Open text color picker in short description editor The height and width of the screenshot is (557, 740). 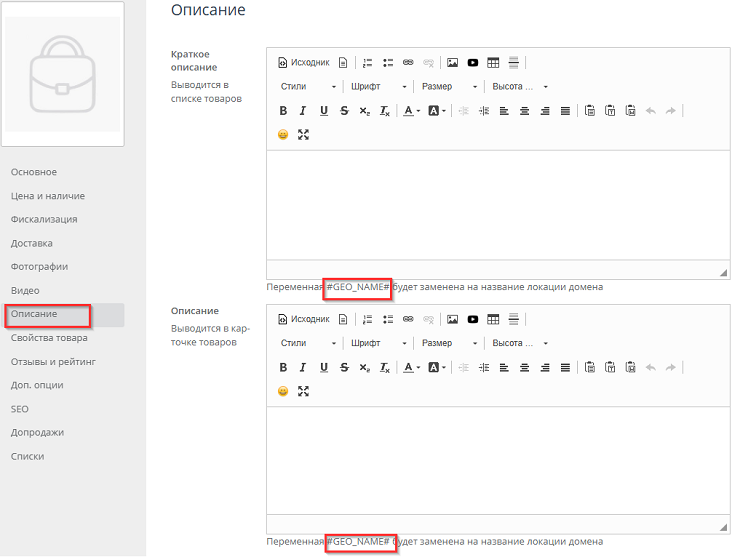(x=411, y=111)
